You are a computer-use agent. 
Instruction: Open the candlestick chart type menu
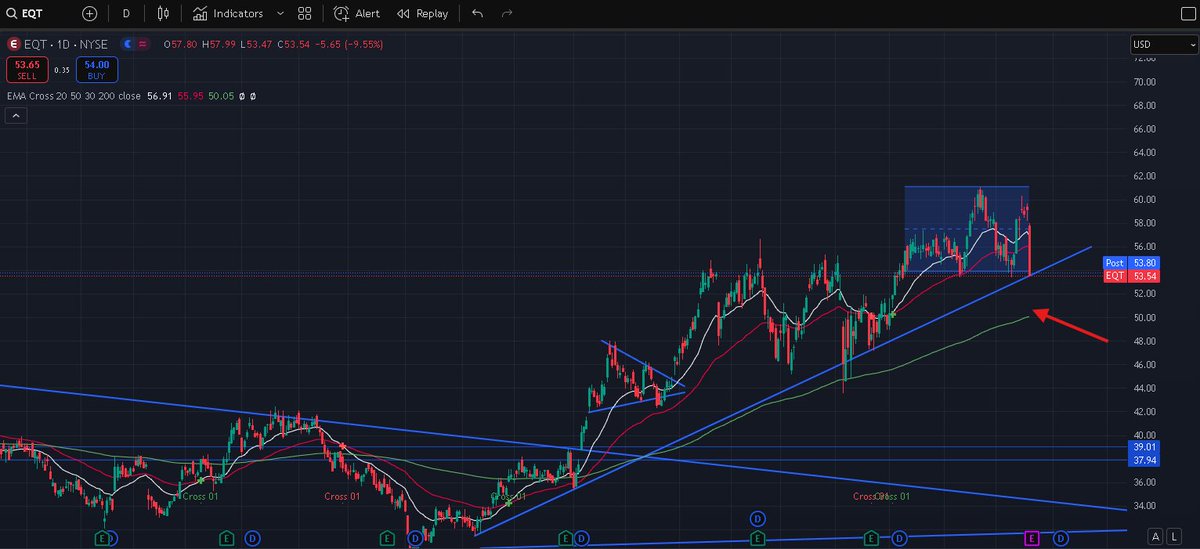click(164, 14)
